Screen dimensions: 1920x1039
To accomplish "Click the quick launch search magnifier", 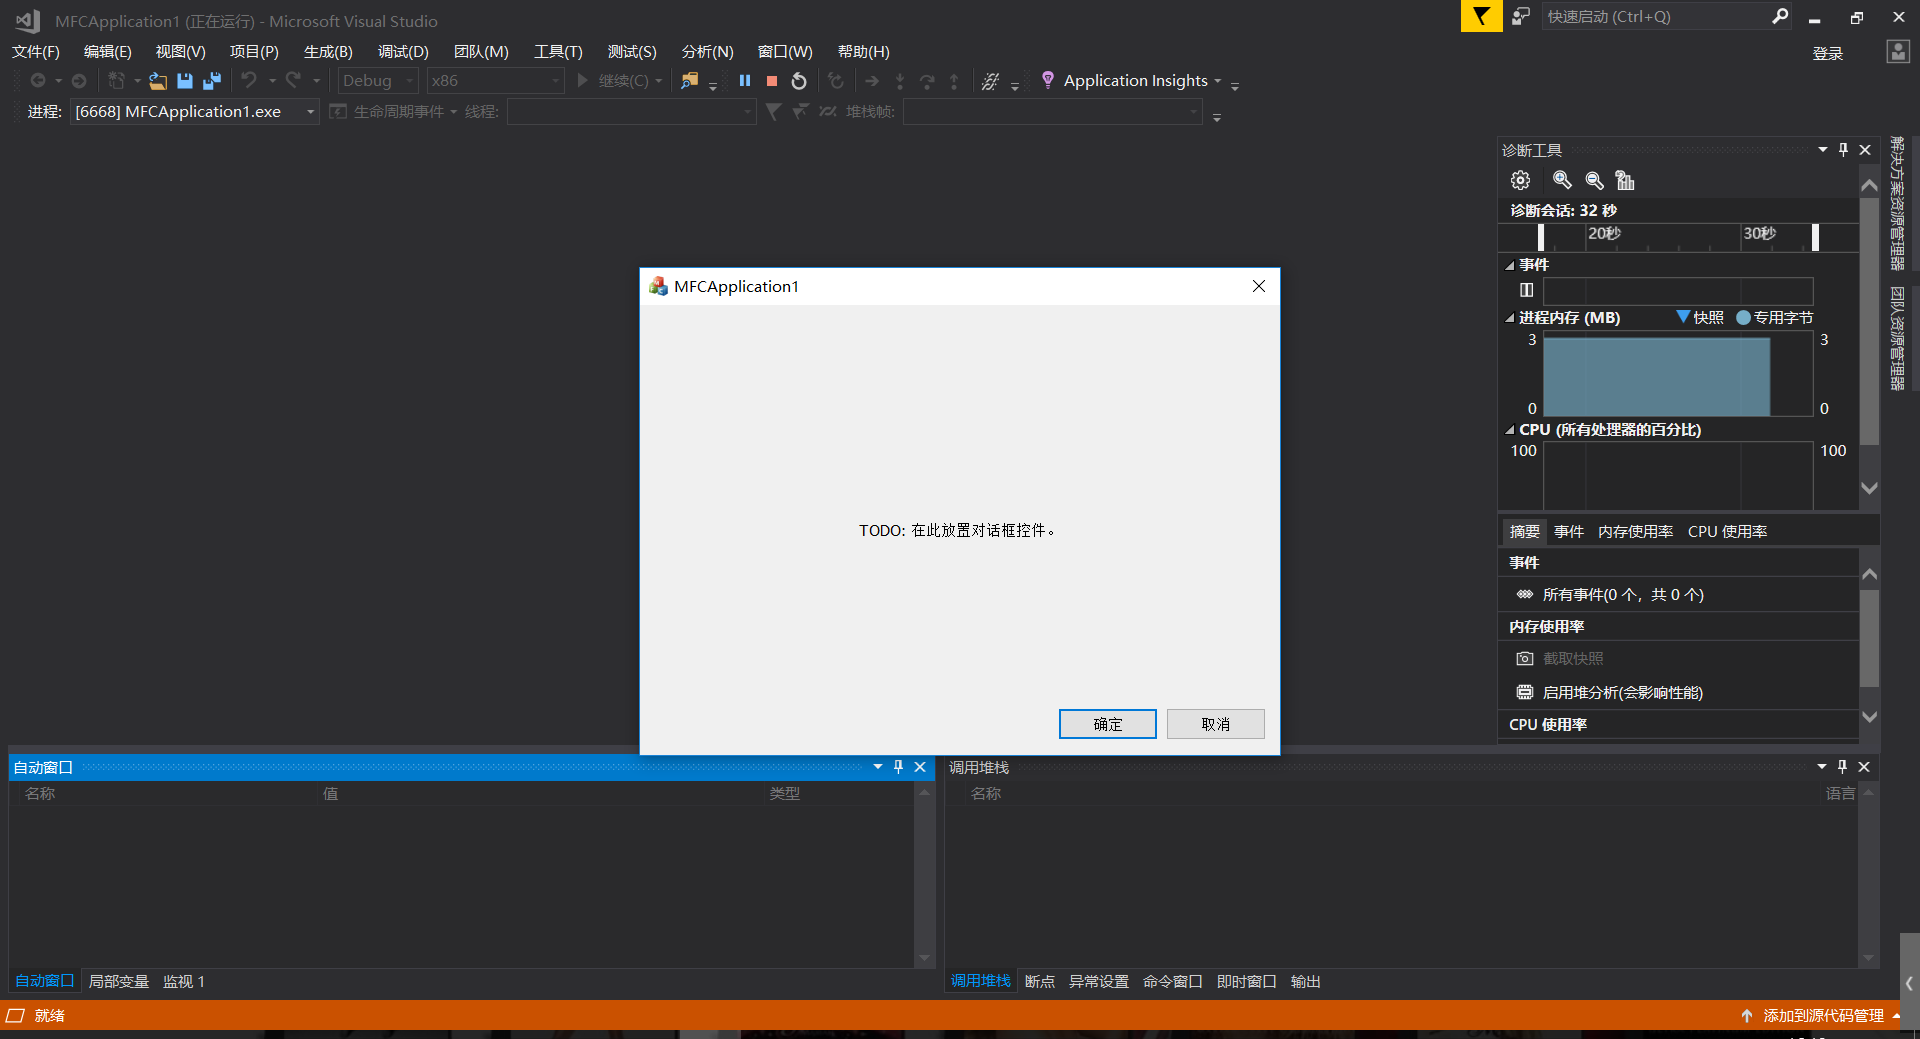I will (x=1780, y=16).
